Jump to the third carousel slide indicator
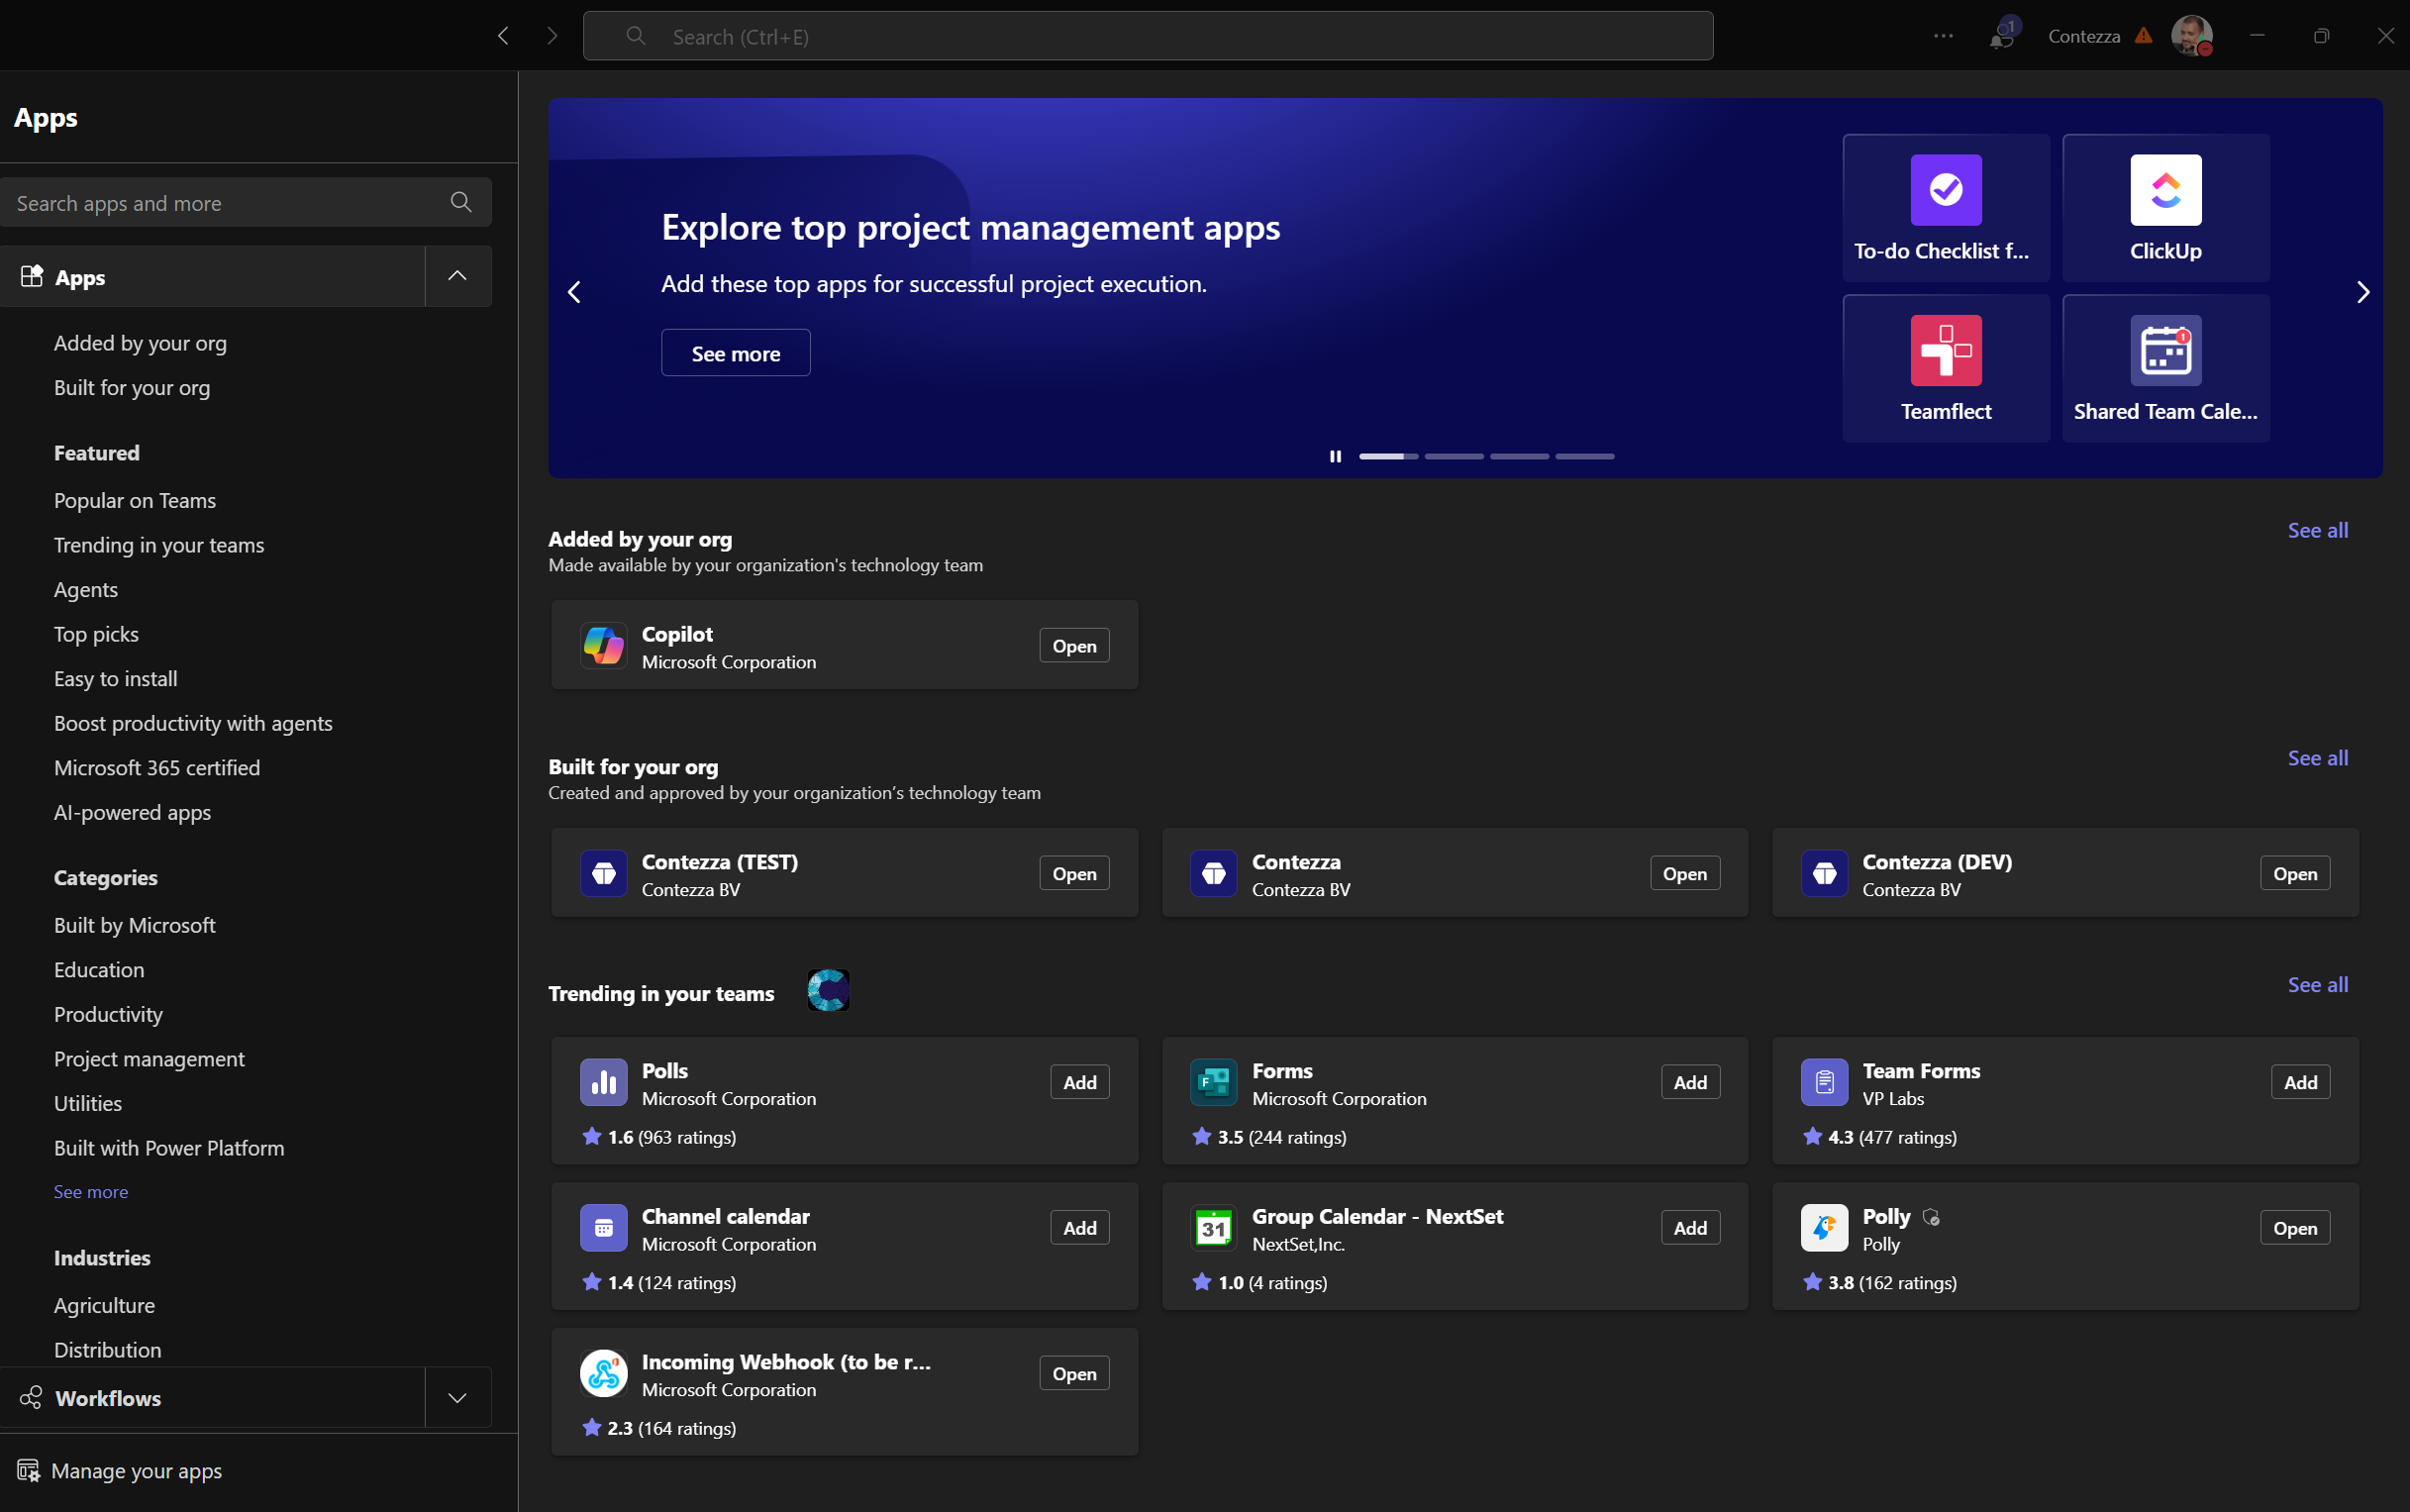2410x1512 pixels. [1519, 457]
